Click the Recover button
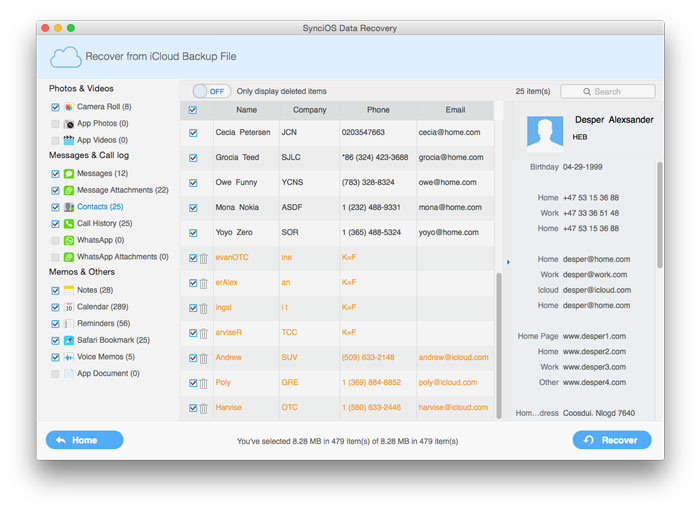 [612, 440]
